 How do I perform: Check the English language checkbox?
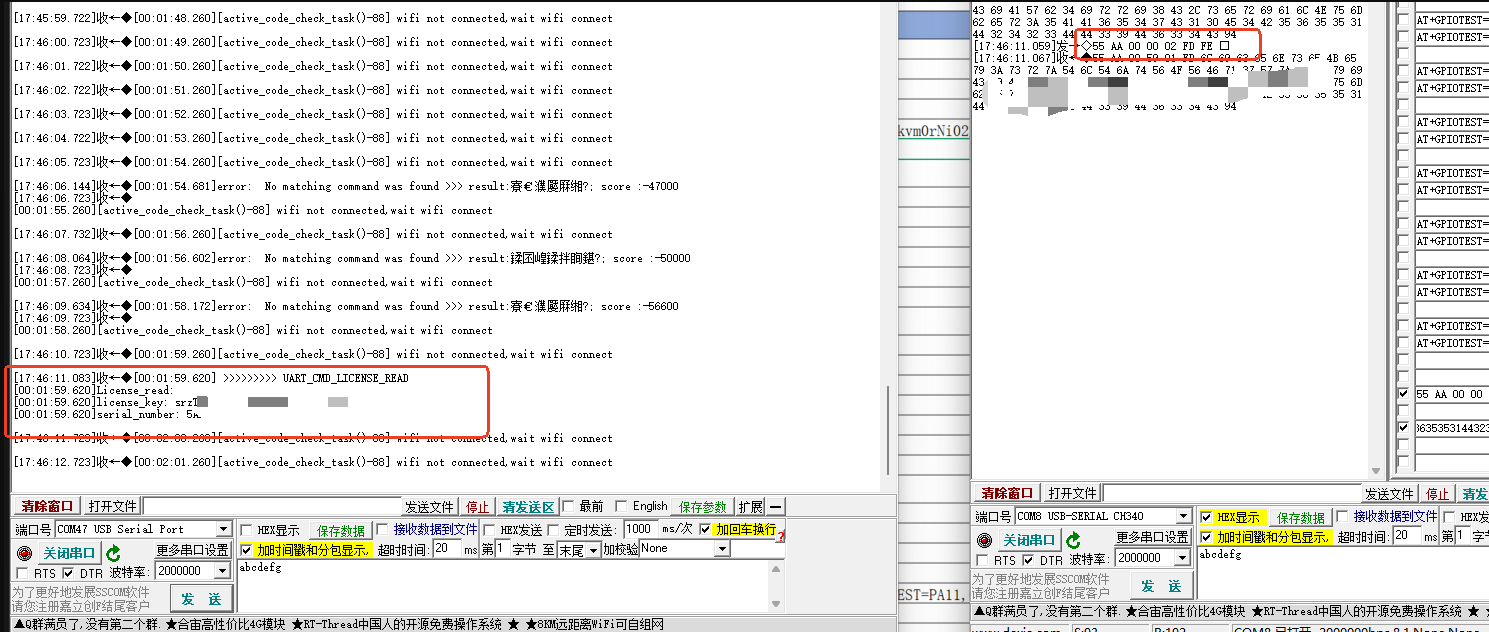point(621,506)
